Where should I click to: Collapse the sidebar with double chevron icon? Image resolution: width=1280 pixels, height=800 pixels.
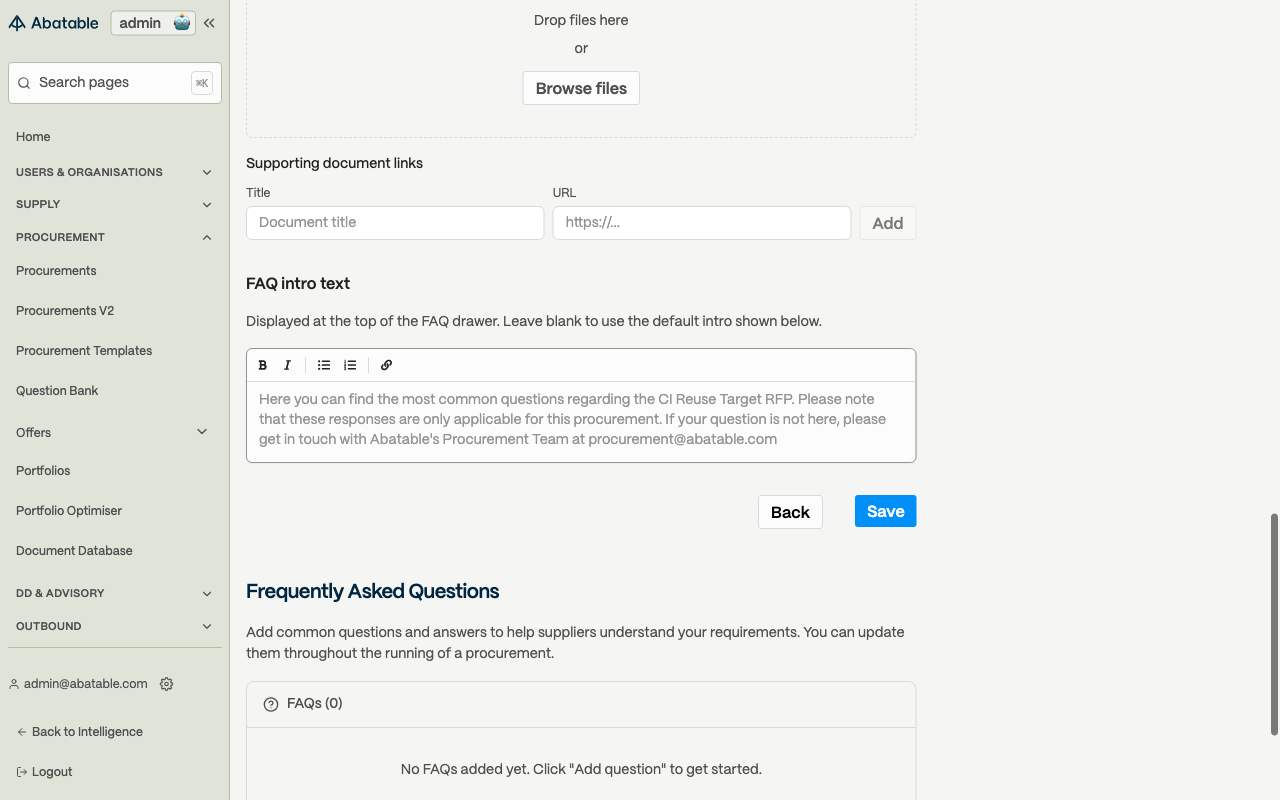(209, 23)
